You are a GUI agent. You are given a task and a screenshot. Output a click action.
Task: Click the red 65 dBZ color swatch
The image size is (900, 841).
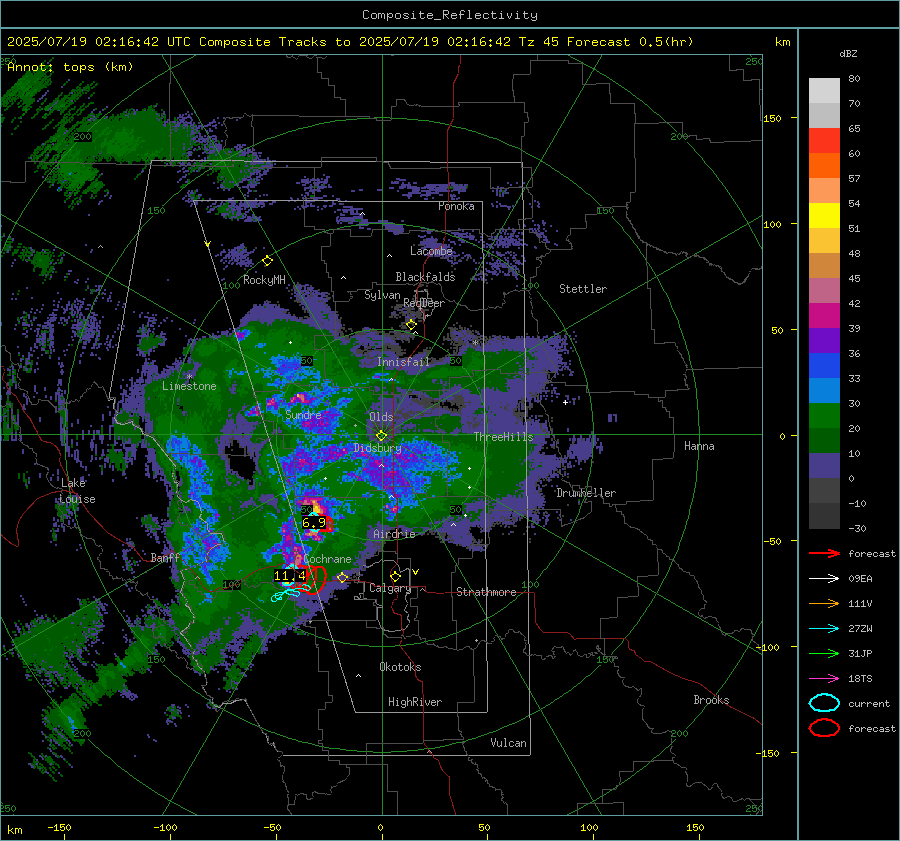pos(824,140)
